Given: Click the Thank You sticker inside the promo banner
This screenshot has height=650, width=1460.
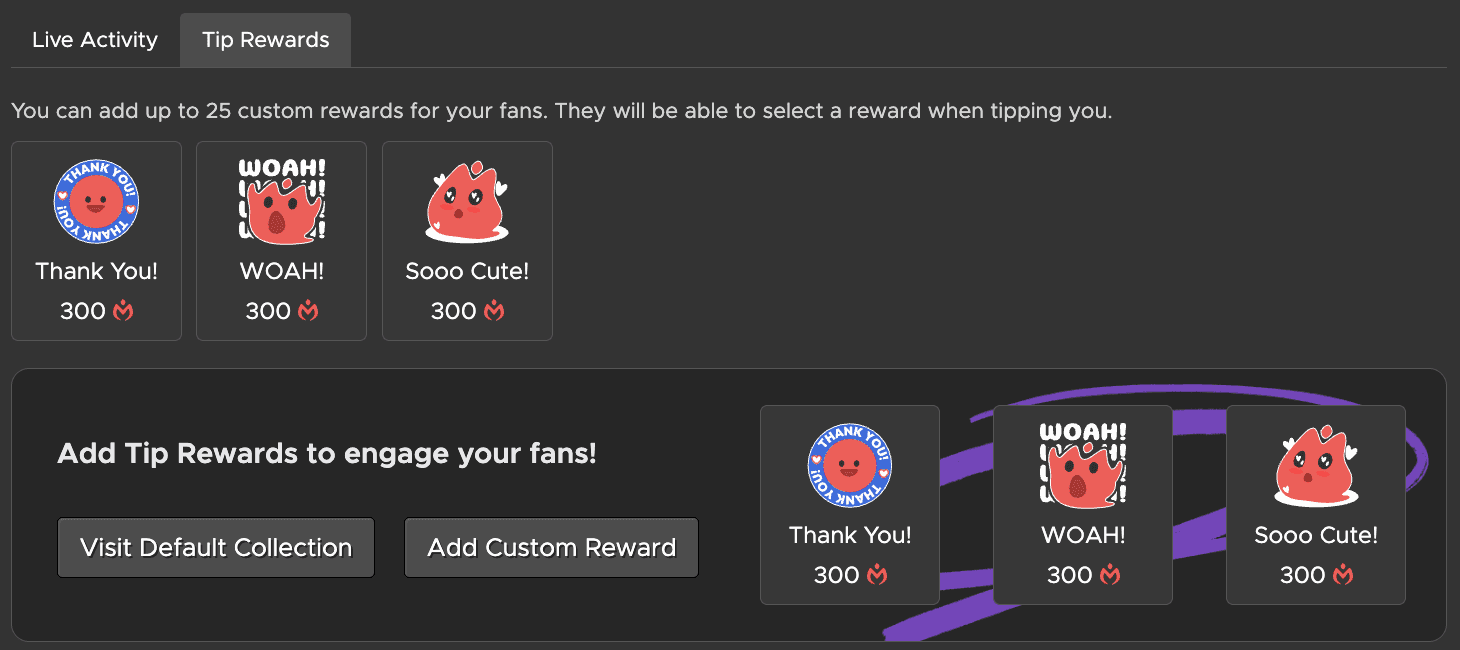Looking at the screenshot, I should tap(850, 466).
